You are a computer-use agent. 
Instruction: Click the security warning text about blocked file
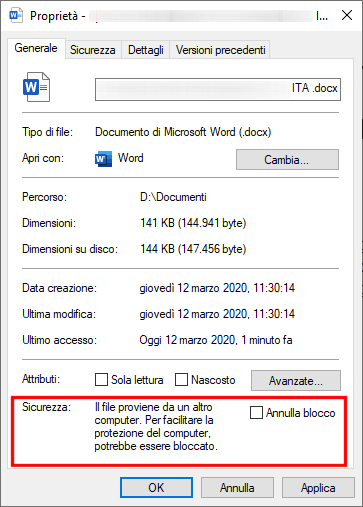point(156,426)
